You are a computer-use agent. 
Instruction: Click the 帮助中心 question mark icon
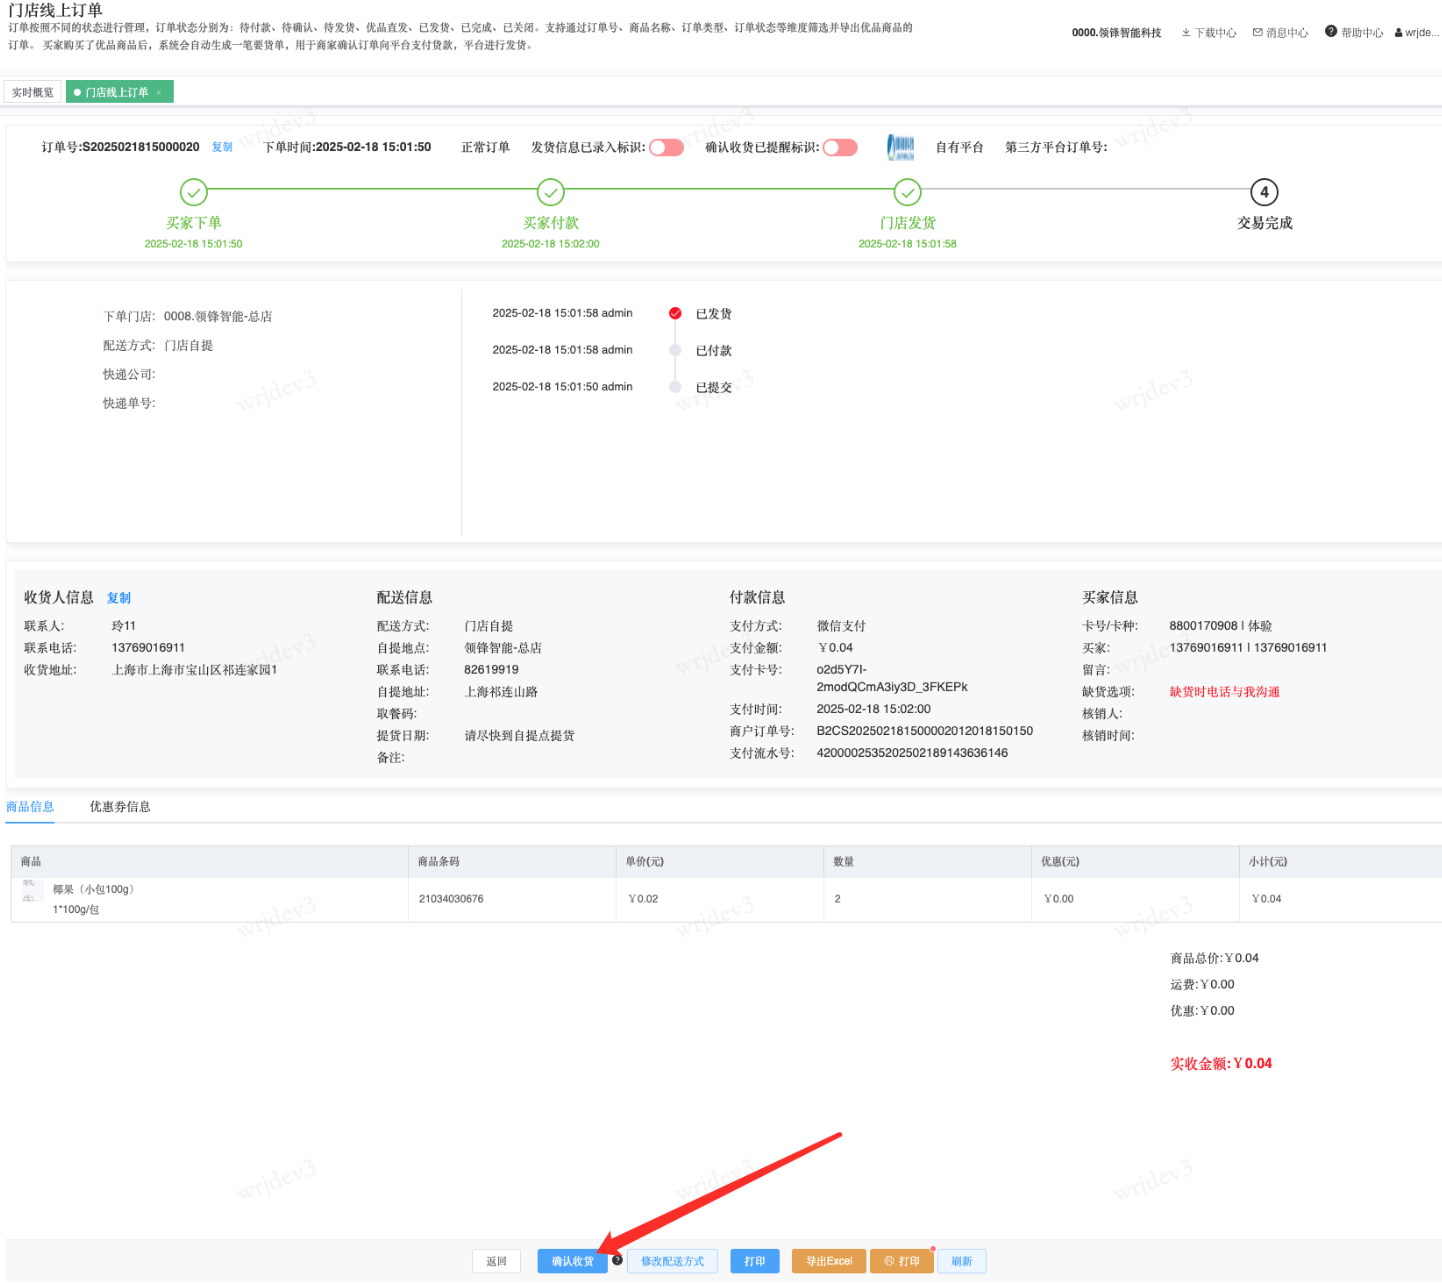(x=1330, y=32)
